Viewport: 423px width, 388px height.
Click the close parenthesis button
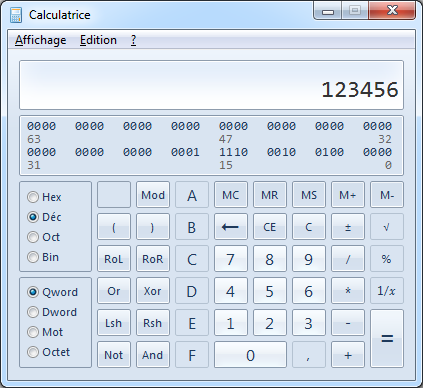[x=153, y=227]
